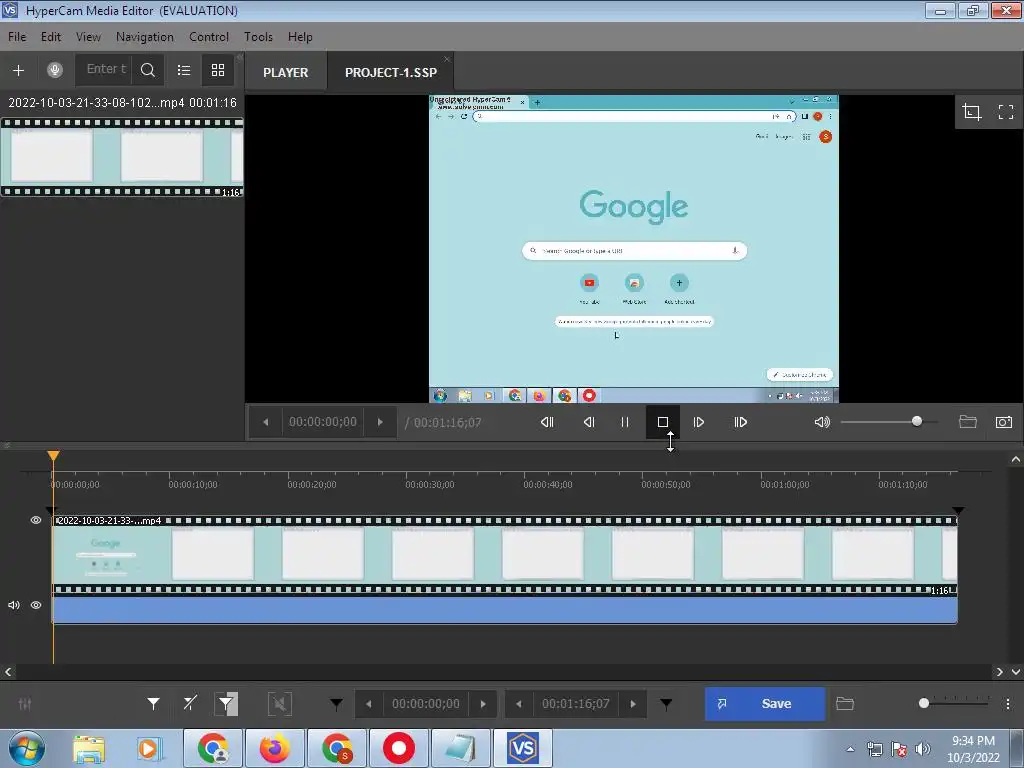The height and width of the screenshot is (768, 1024).
Task: Click the search magnifier icon
Action: (x=148, y=70)
